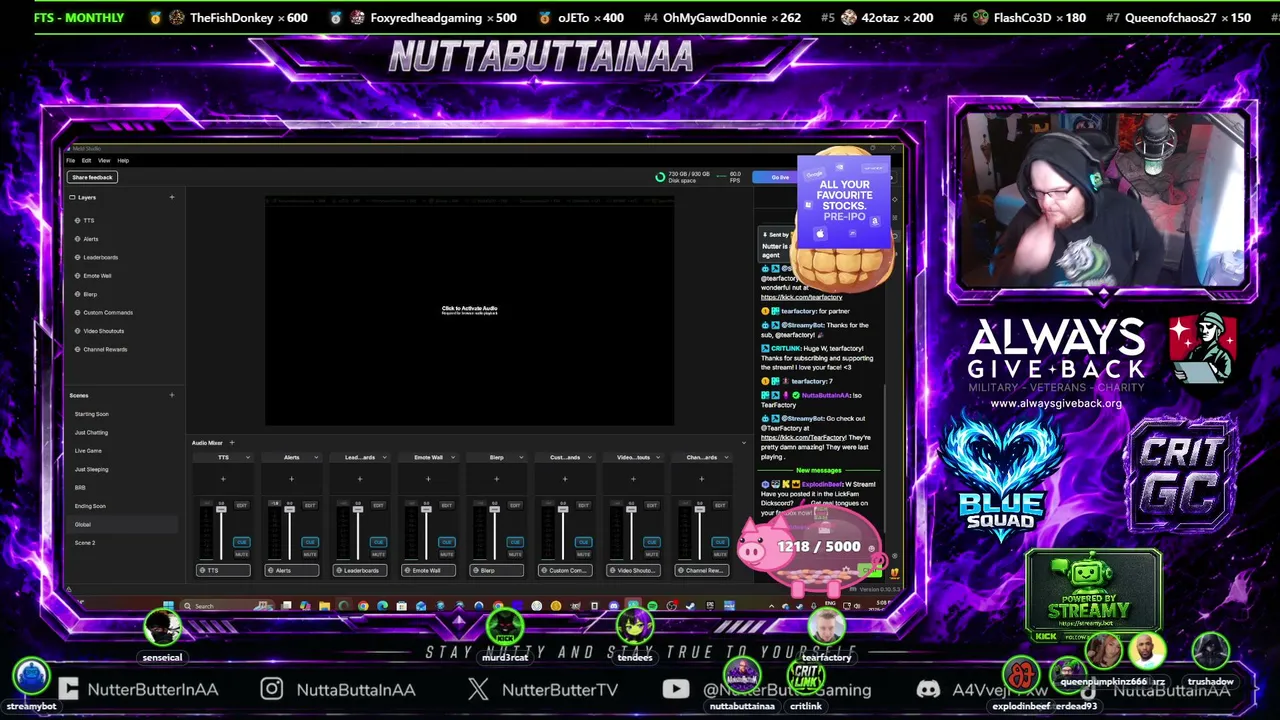
Task: Open the Windows Start menu
Action: (x=168, y=606)
